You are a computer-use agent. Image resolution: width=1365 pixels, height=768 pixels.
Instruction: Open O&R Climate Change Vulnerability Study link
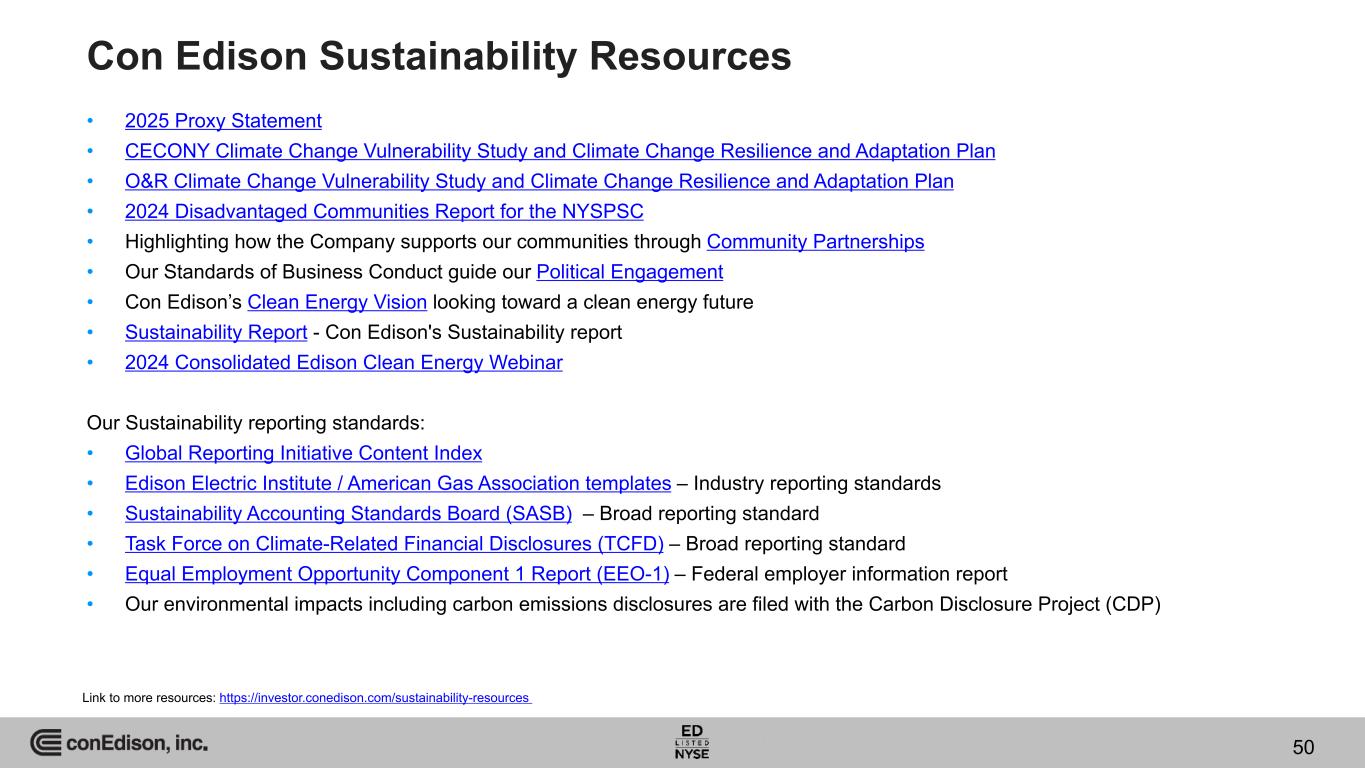(538, 181)
